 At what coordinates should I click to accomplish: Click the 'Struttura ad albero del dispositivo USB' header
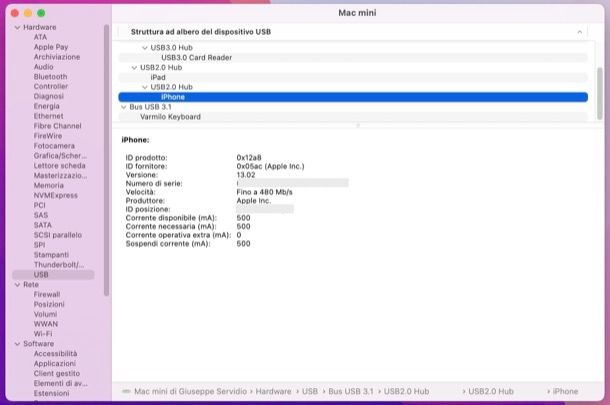point(201,32)
